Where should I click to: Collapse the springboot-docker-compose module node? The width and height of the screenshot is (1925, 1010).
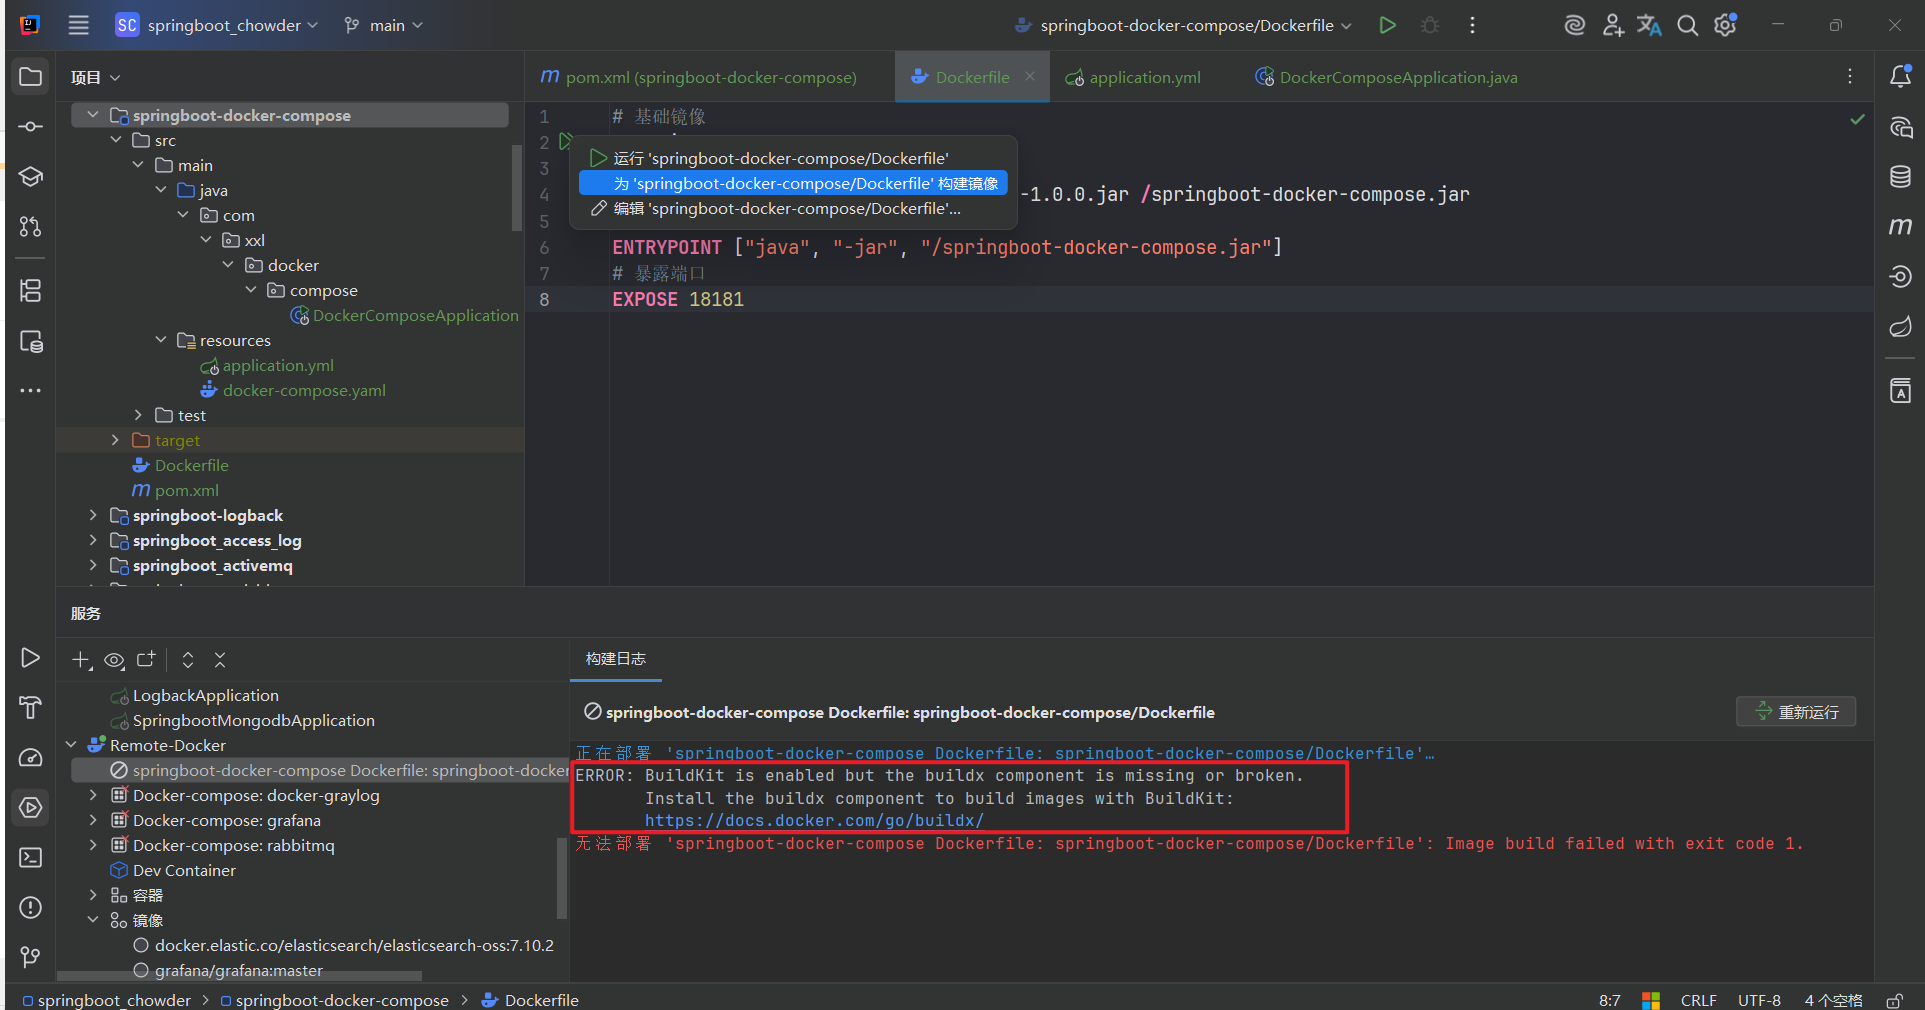click(93, 115)
